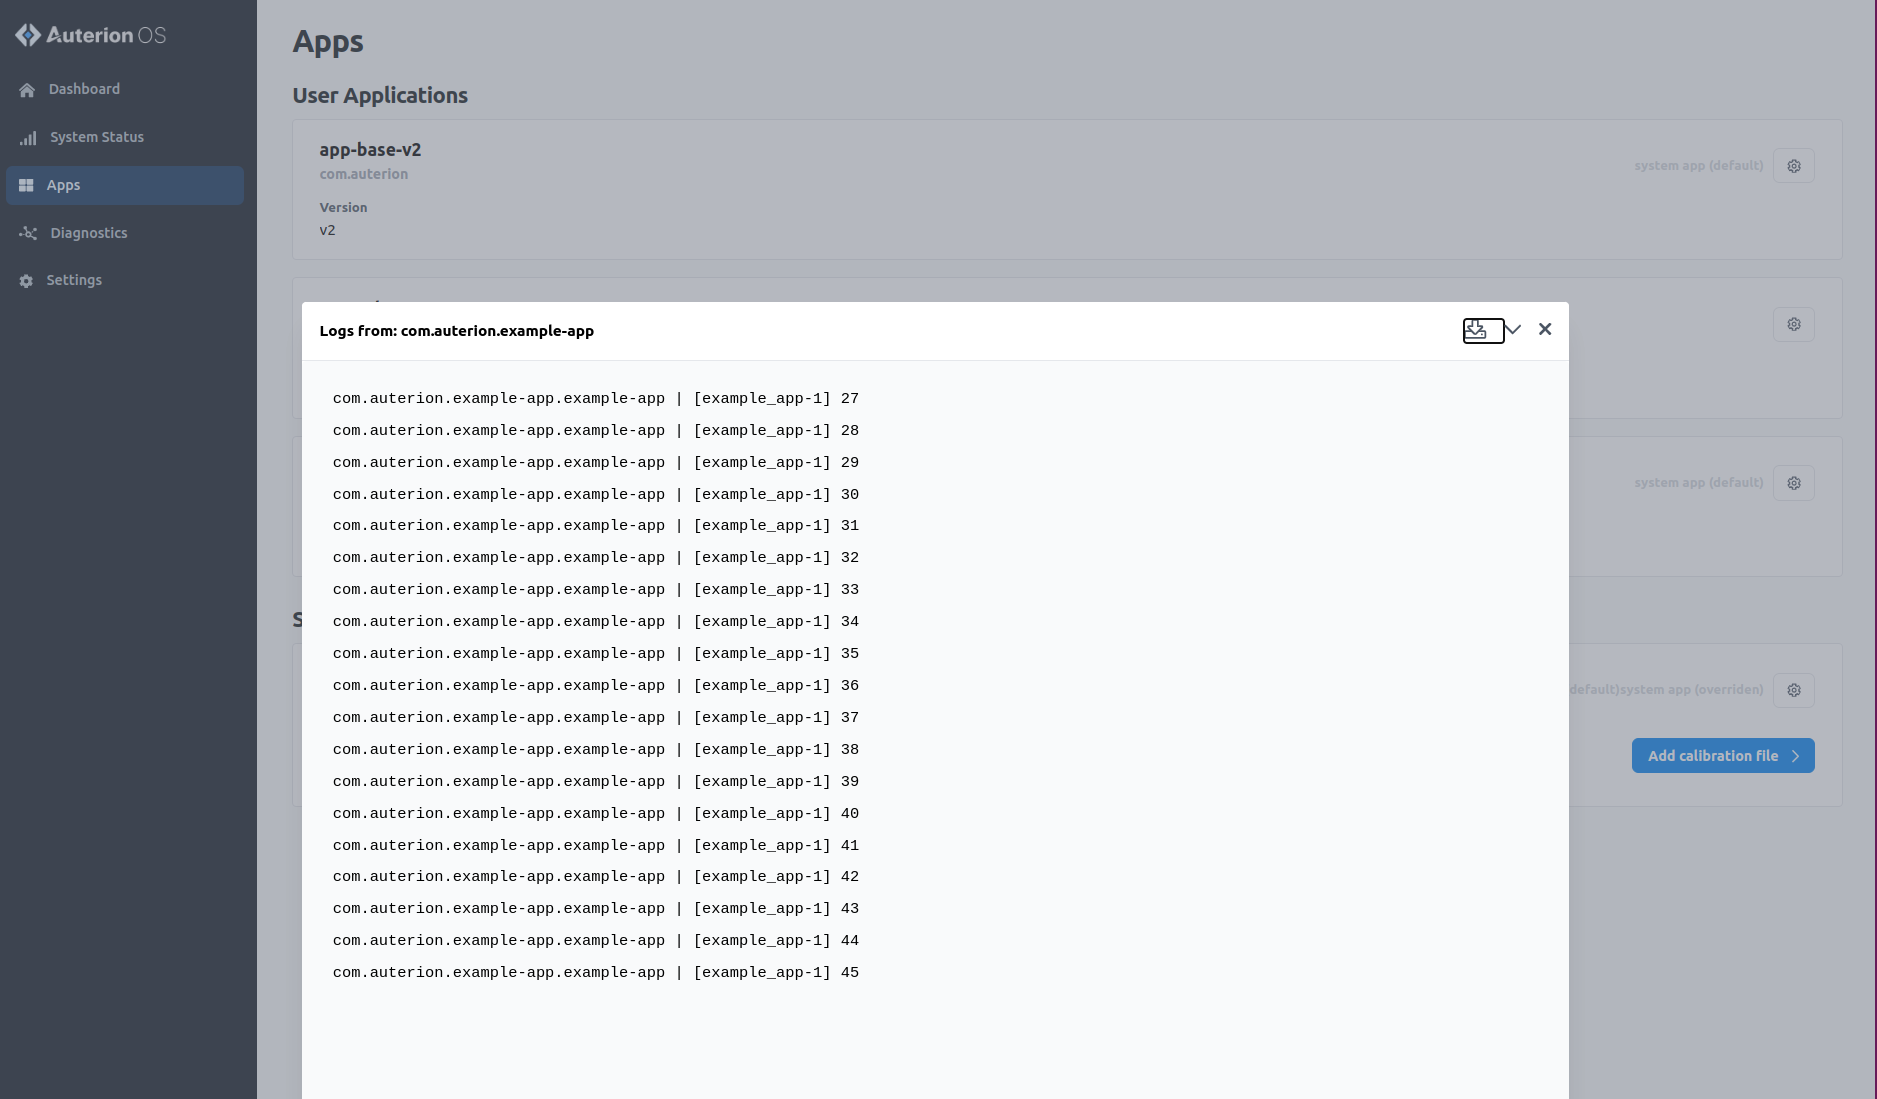Image resolution: width=1877 pixels, height=1099 pixels.
Task: Click the log line ending in 45
Action: 595,973
